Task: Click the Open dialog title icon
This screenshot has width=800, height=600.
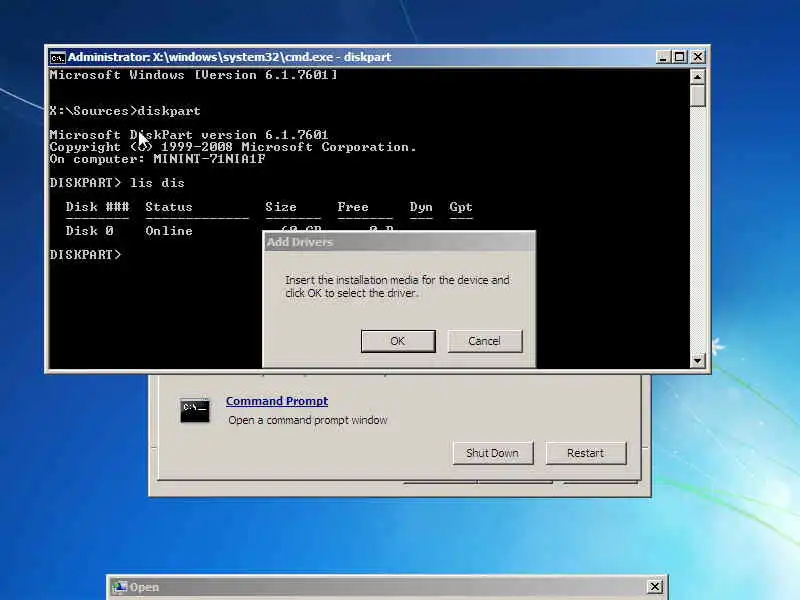Action: 119,587
